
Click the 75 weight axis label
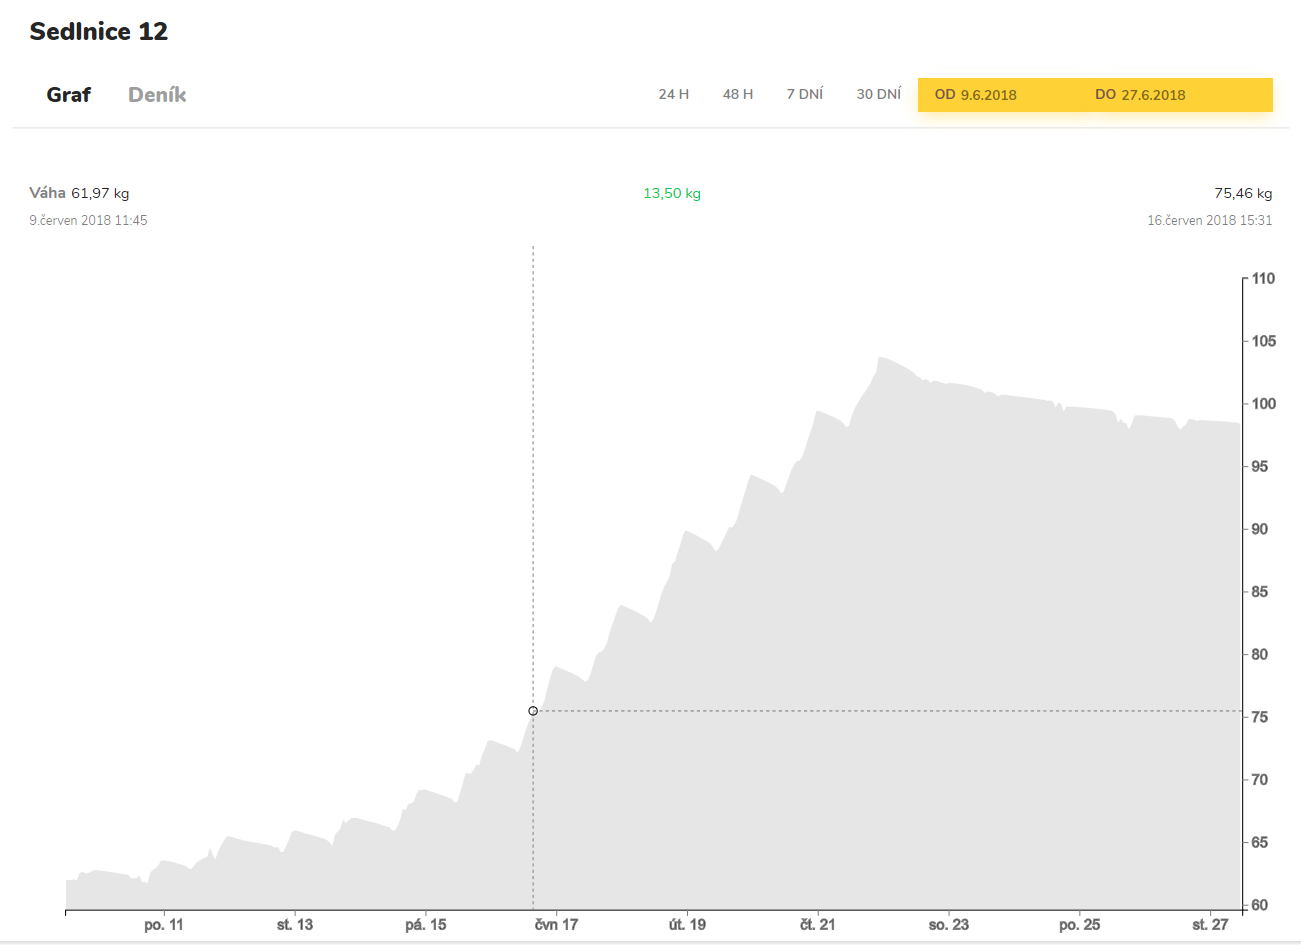(1260, 717)
